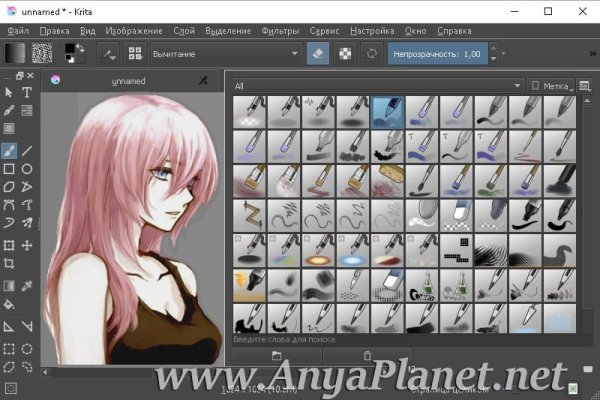Open the Вид menu
Image resolution: width=600 pixels, height=400 pixels.
click(88, 31)
